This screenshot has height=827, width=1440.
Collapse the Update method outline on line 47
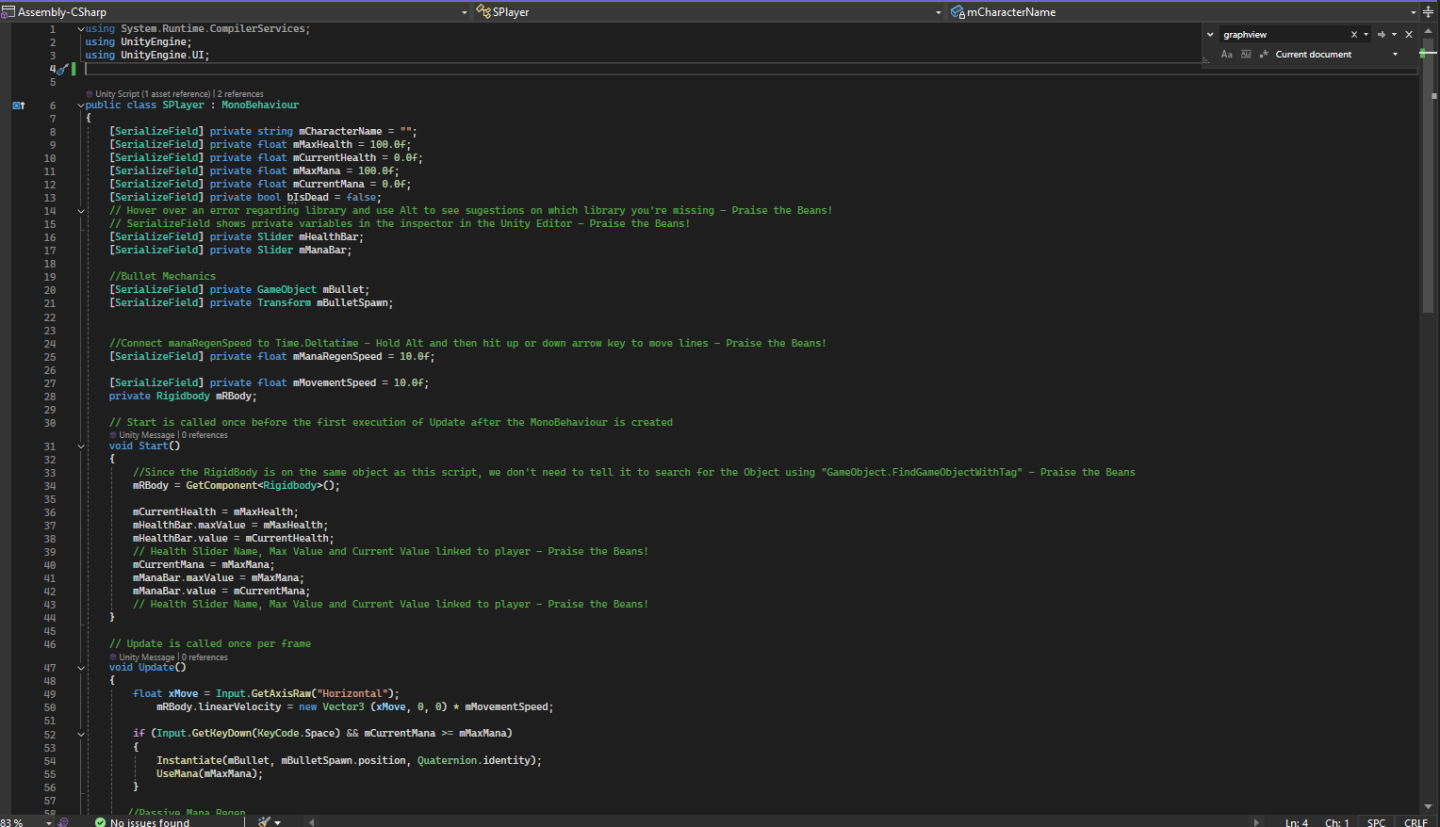pyautogui.click(x=81, y=668)
